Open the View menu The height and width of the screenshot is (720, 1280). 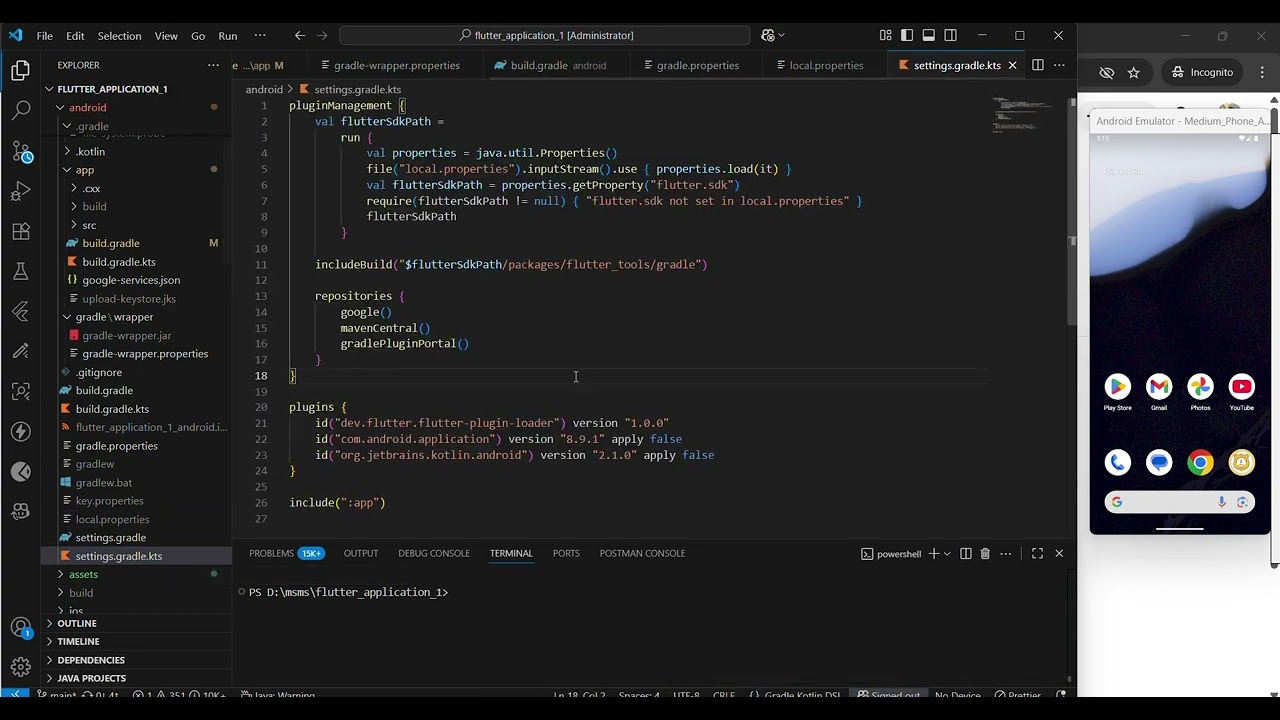pos(166,36)
